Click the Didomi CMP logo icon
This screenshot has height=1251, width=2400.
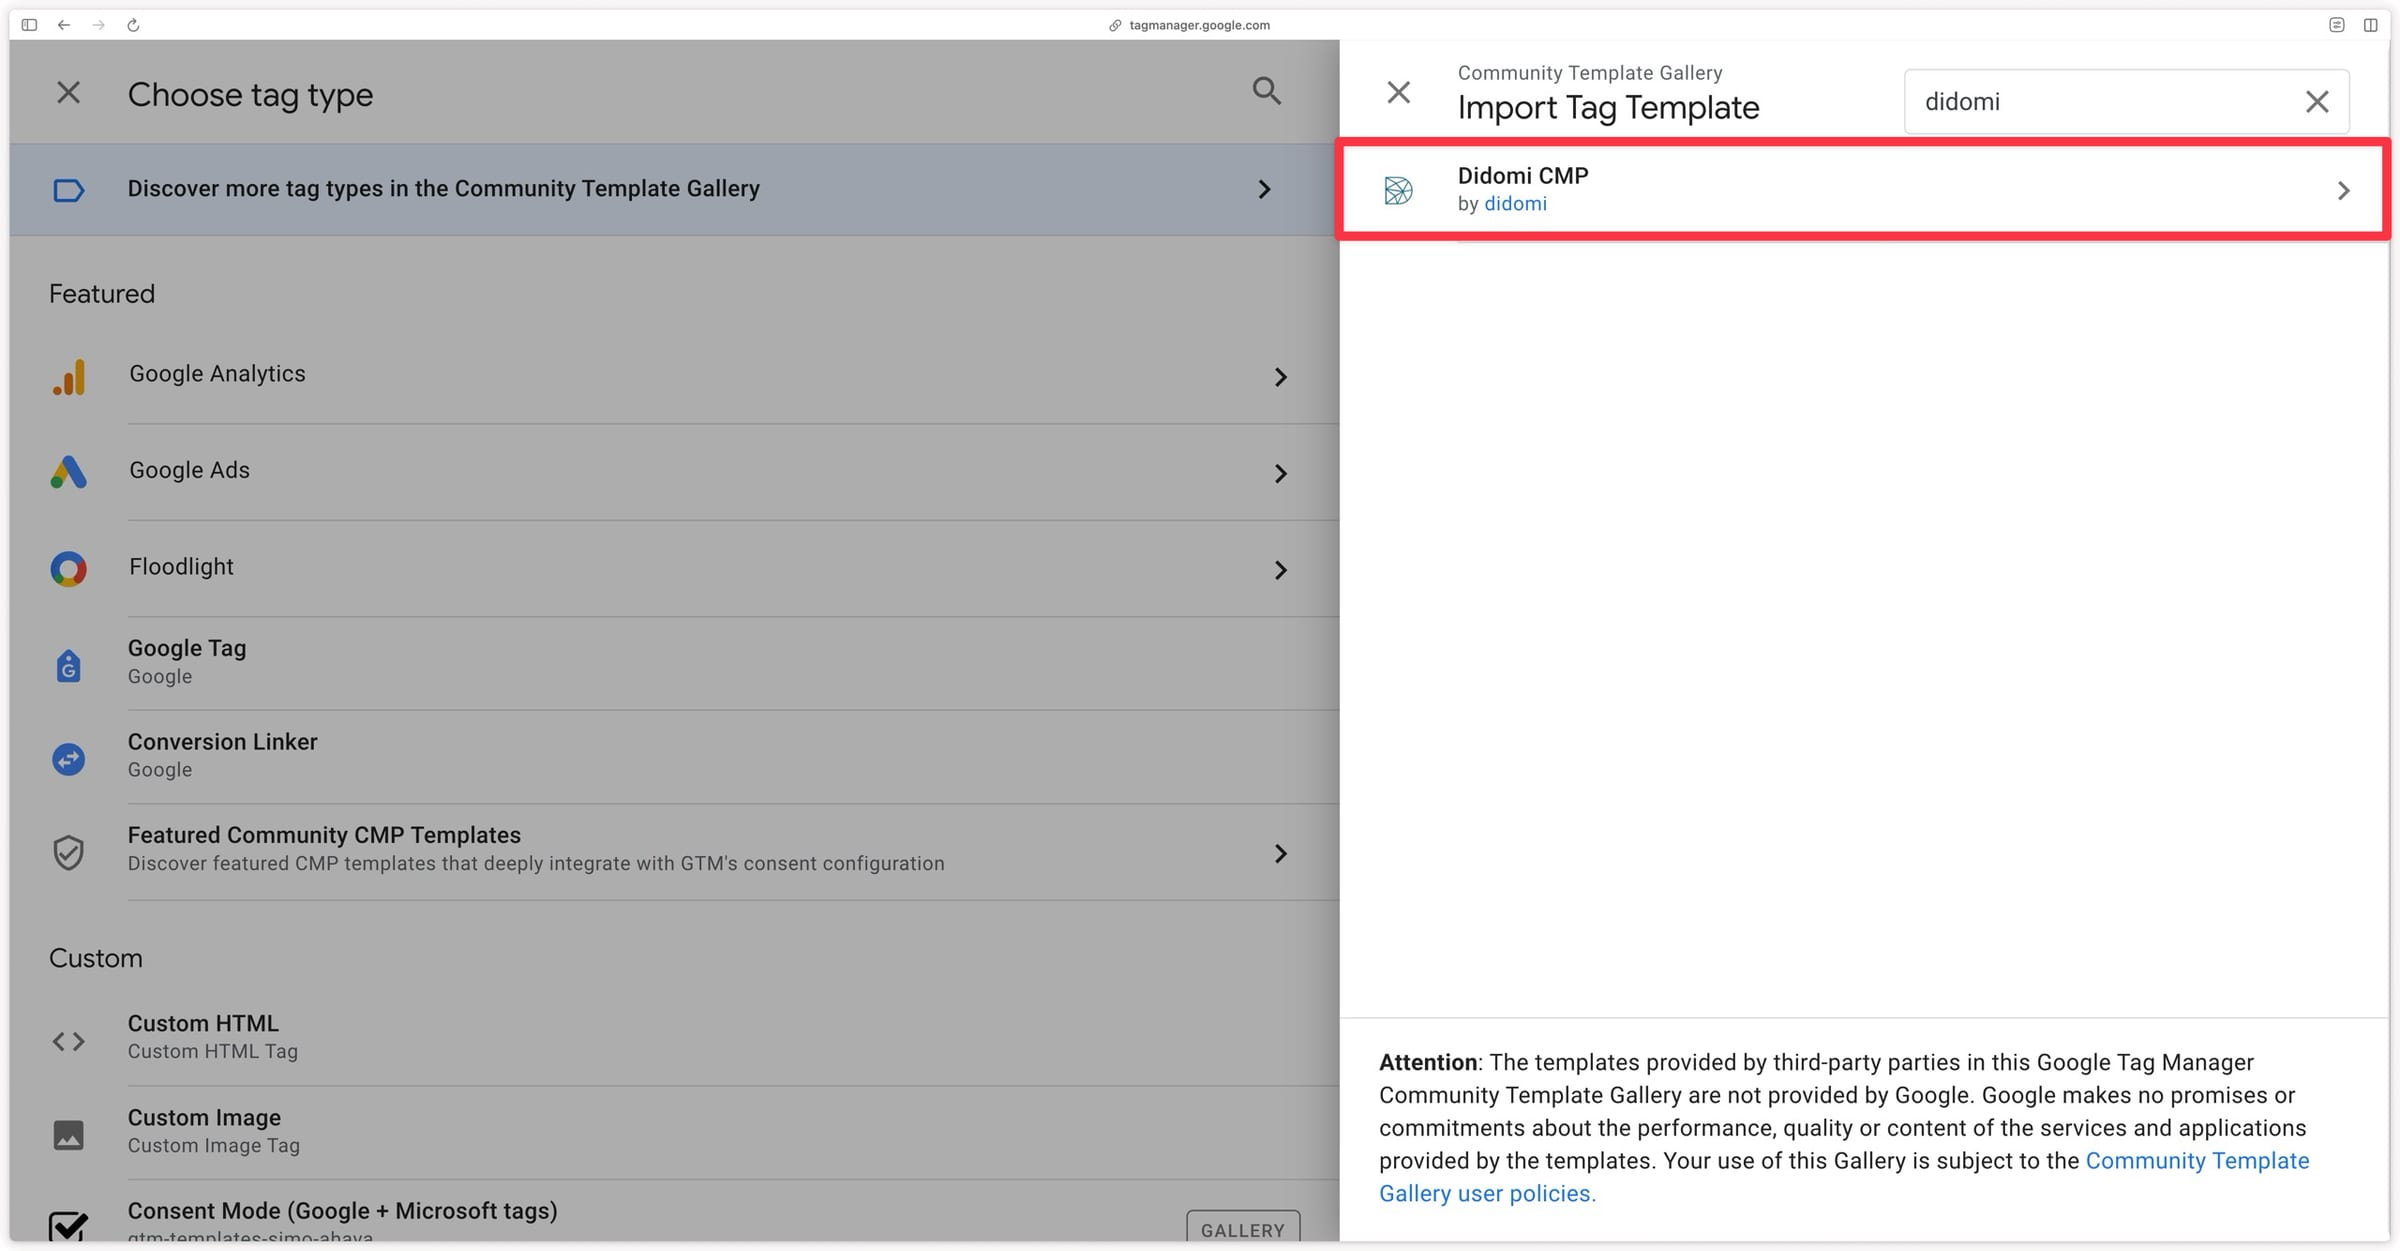point(1398,190)
